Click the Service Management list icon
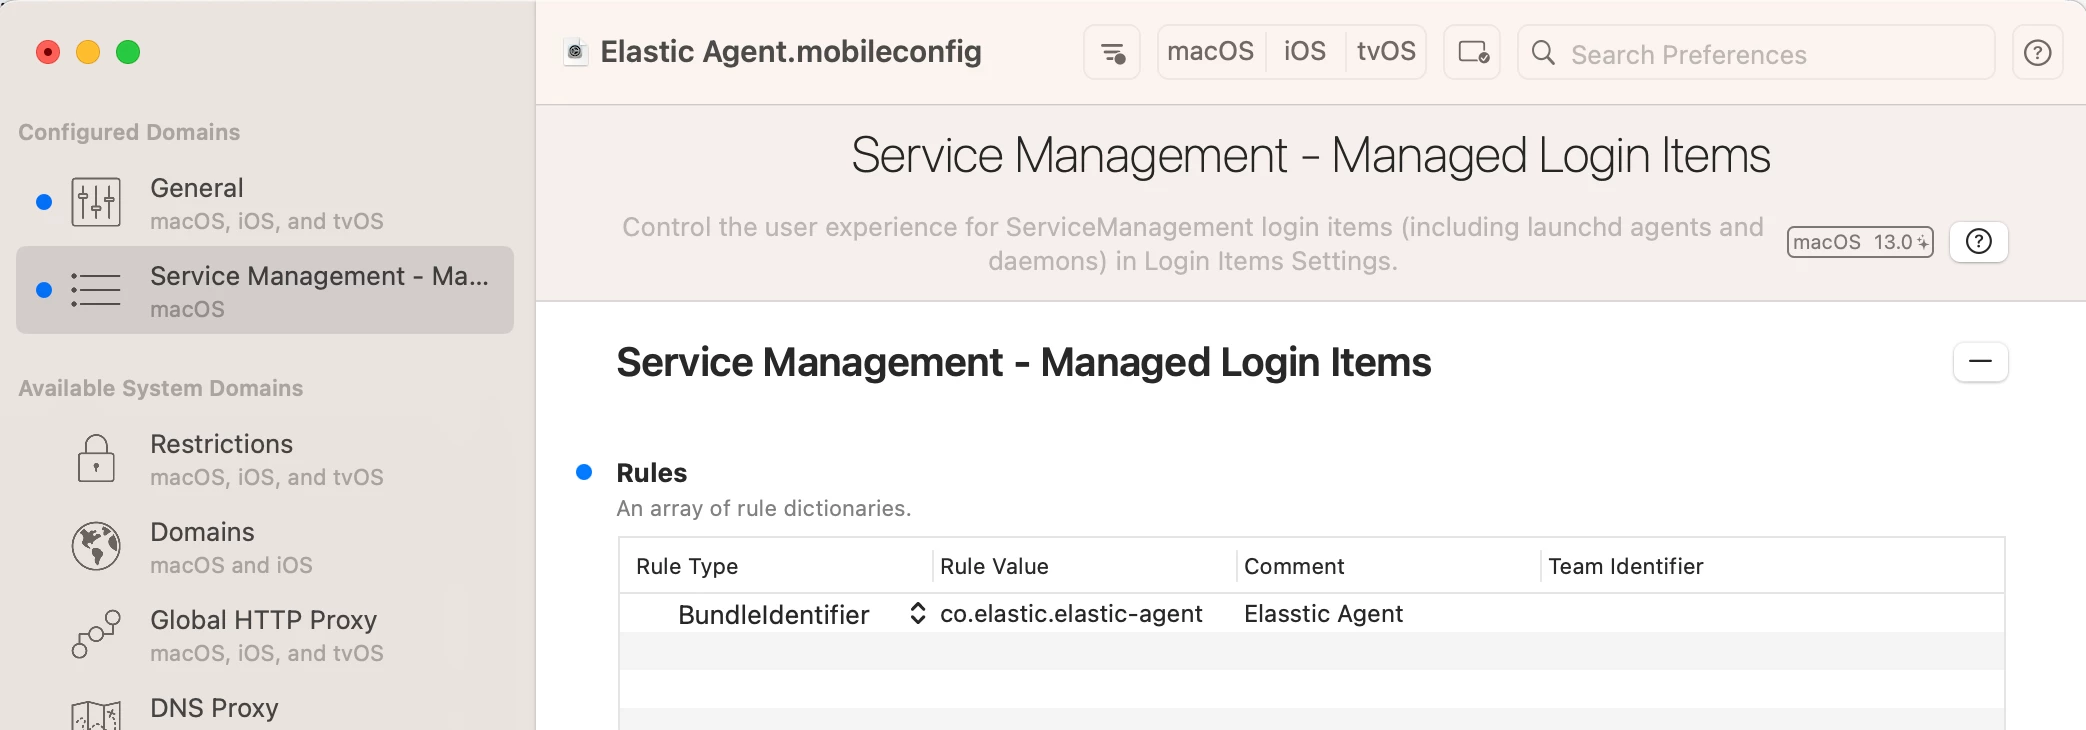 [x=96, y=290]
